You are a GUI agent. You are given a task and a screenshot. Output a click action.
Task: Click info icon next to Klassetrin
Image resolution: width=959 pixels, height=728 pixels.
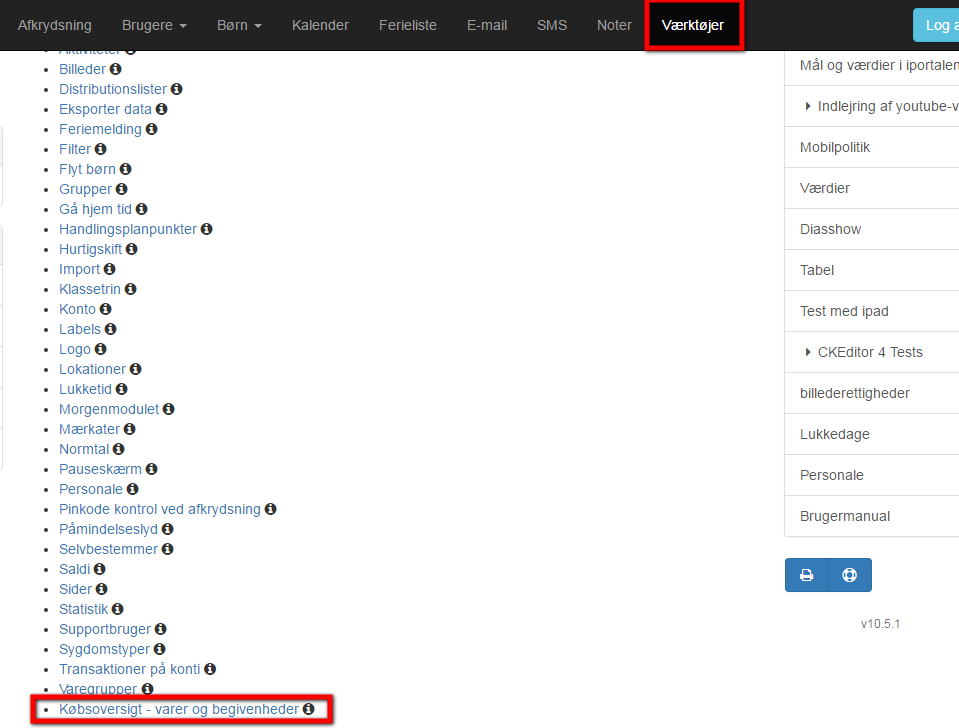click(x=130, y=289)
